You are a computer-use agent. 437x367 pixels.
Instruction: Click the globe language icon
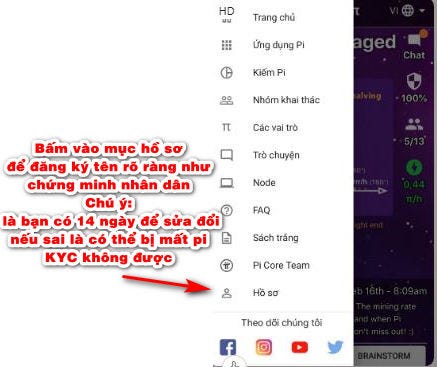point(407,11)
